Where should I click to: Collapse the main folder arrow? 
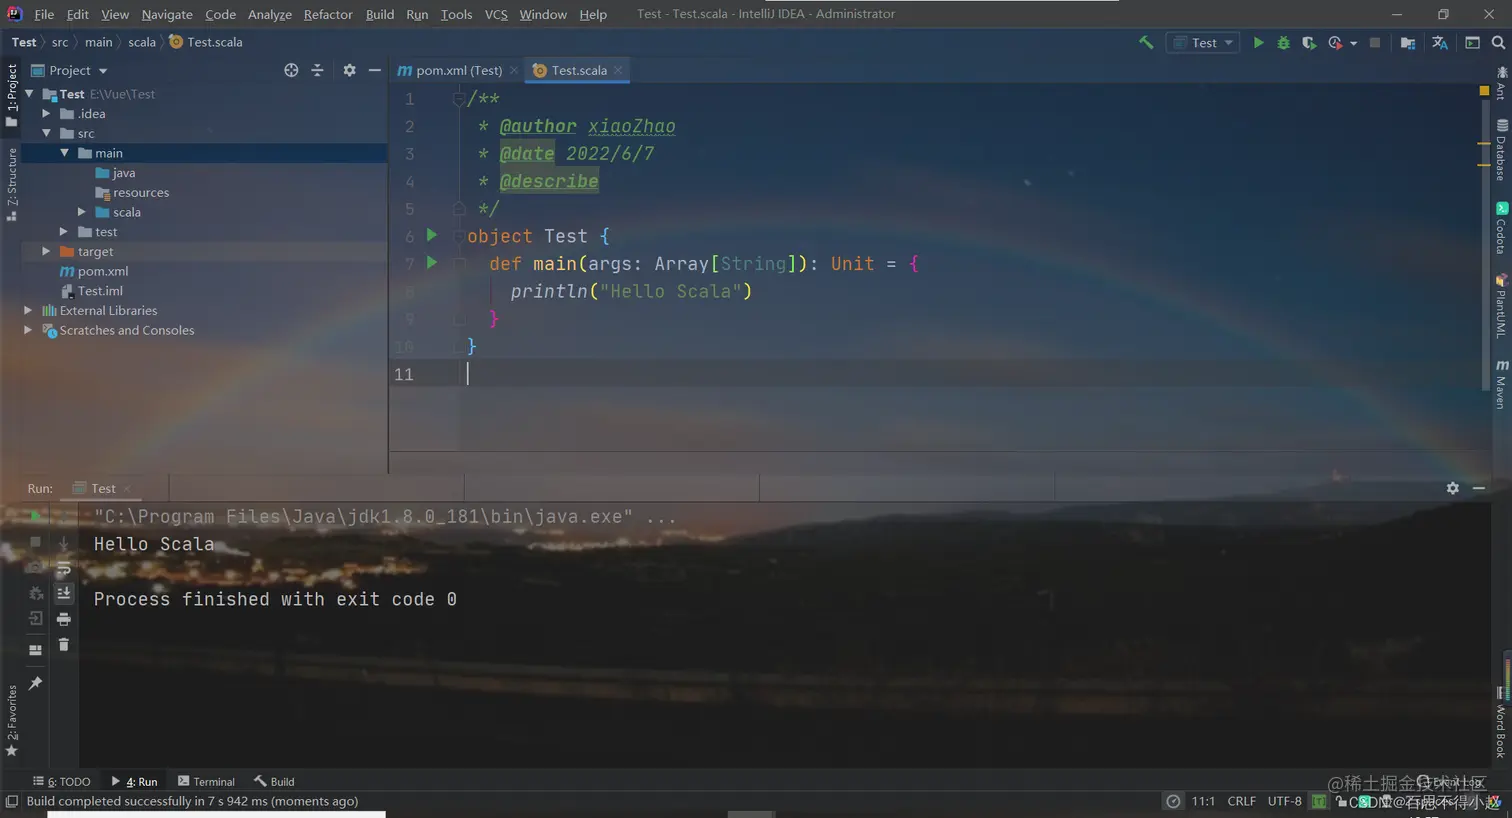[64, 153]
